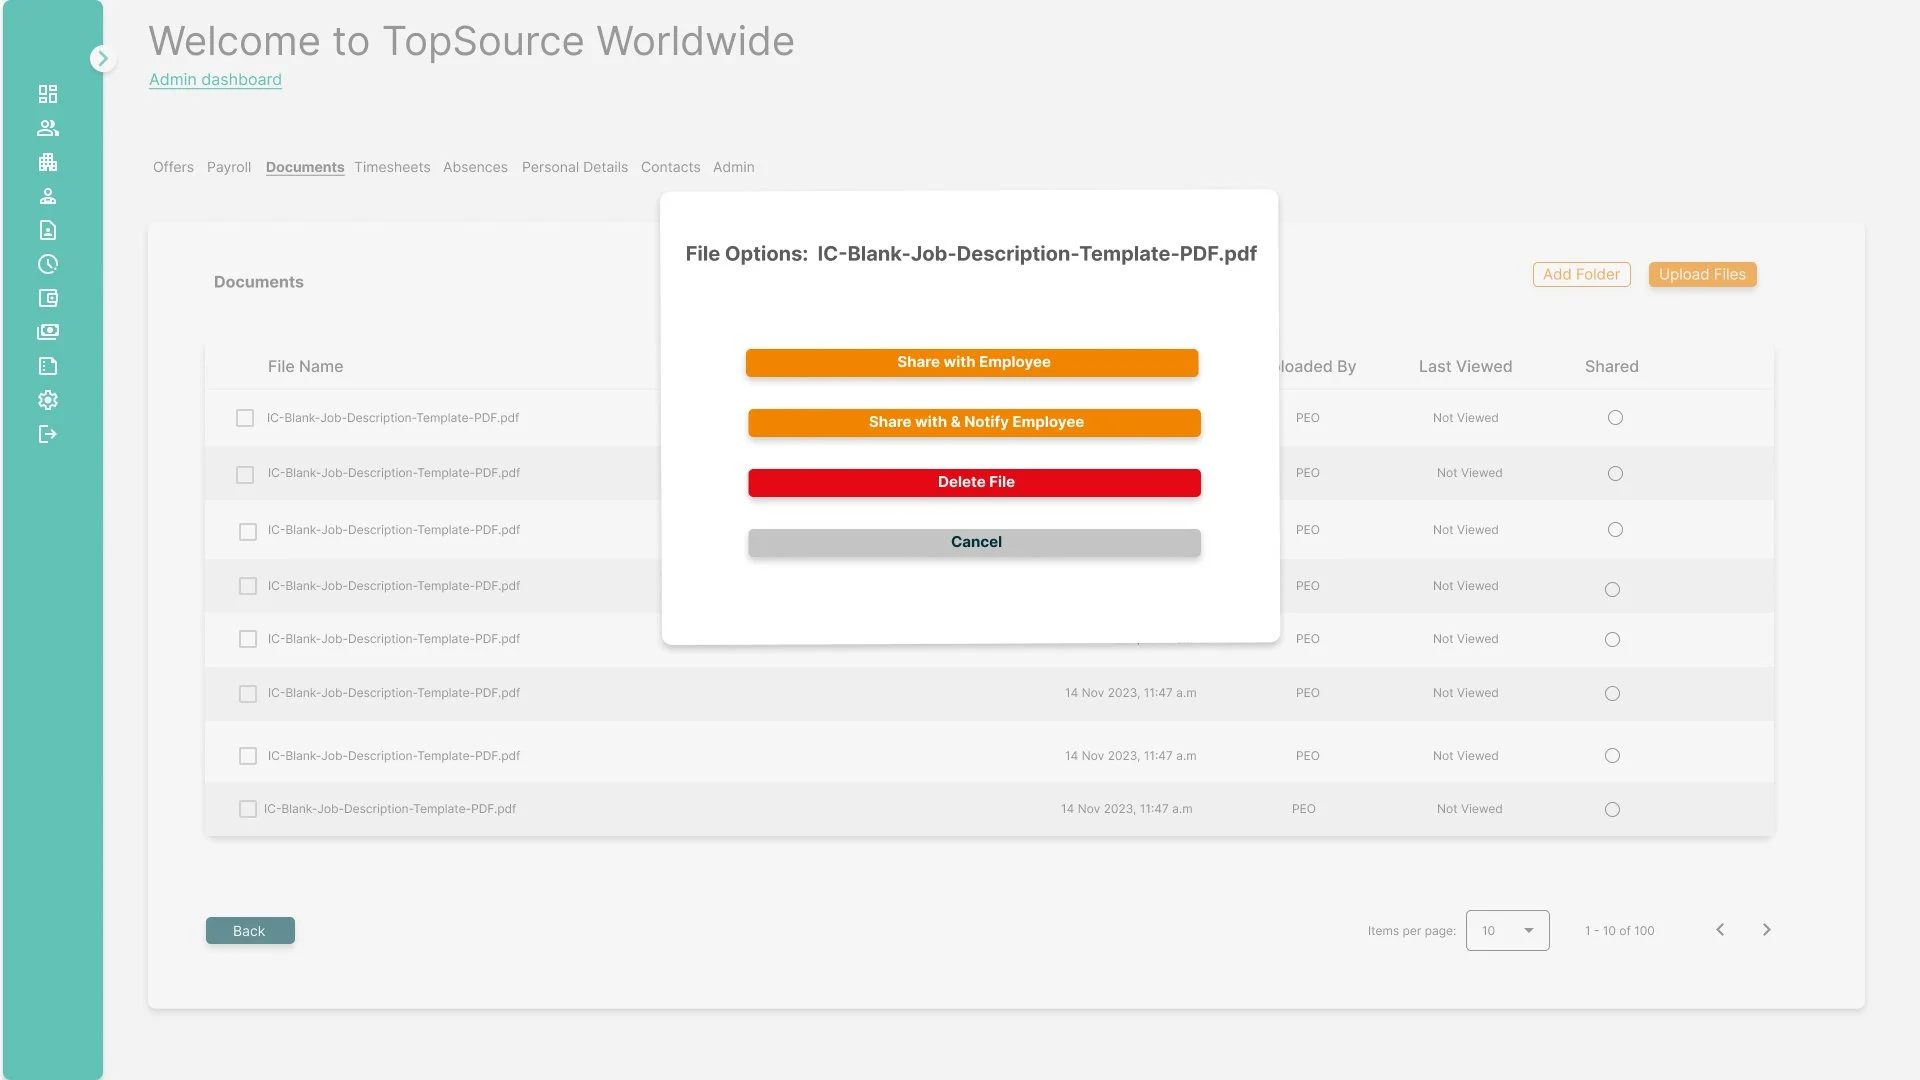
Task: Click the clock history sidebar icon
Action: click(48, 264)
